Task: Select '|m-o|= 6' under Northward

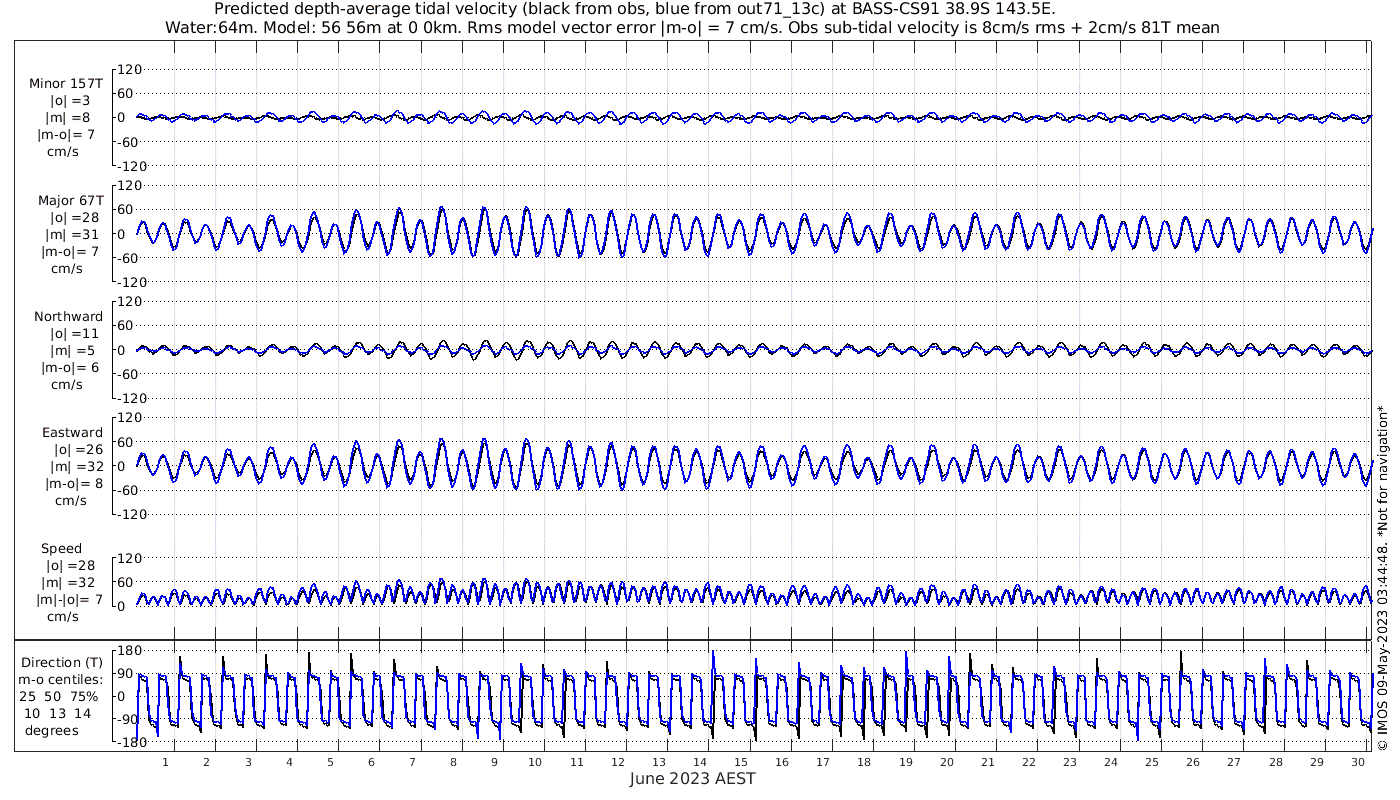Action: coord(68,368)
